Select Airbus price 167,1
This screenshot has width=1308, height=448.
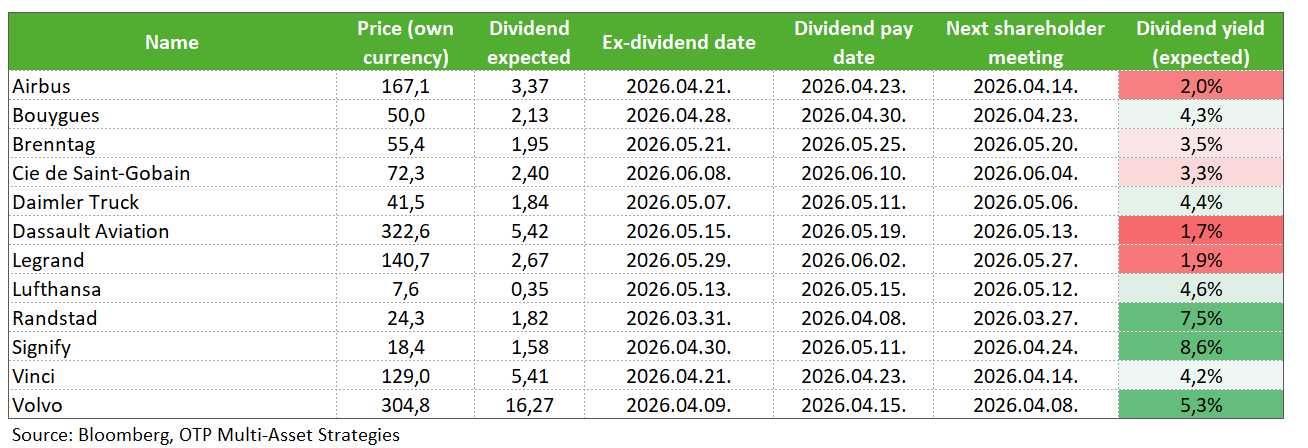(406, 87)
